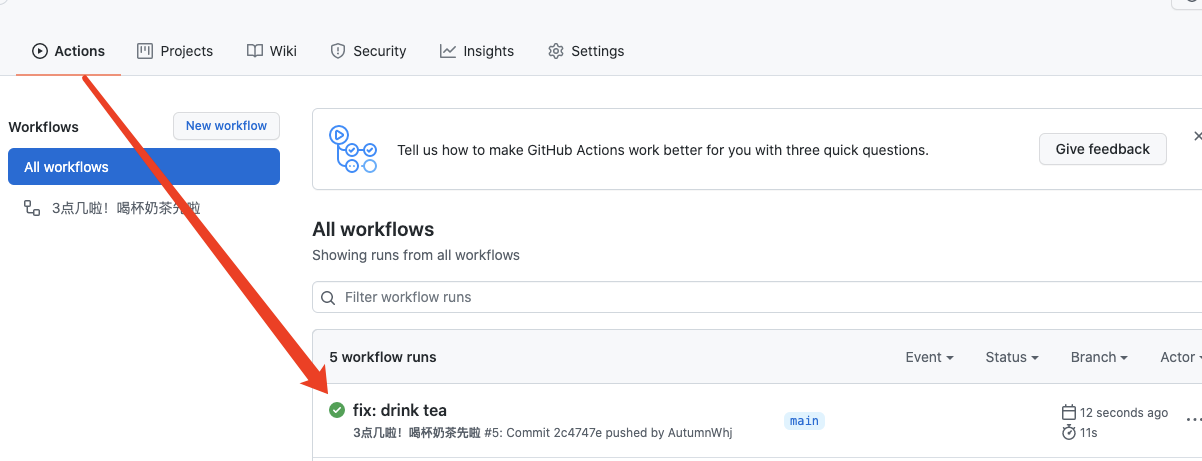Open the Status filter dropdown
Screen dimensions: 1202x461
[x=1012, y=357]
